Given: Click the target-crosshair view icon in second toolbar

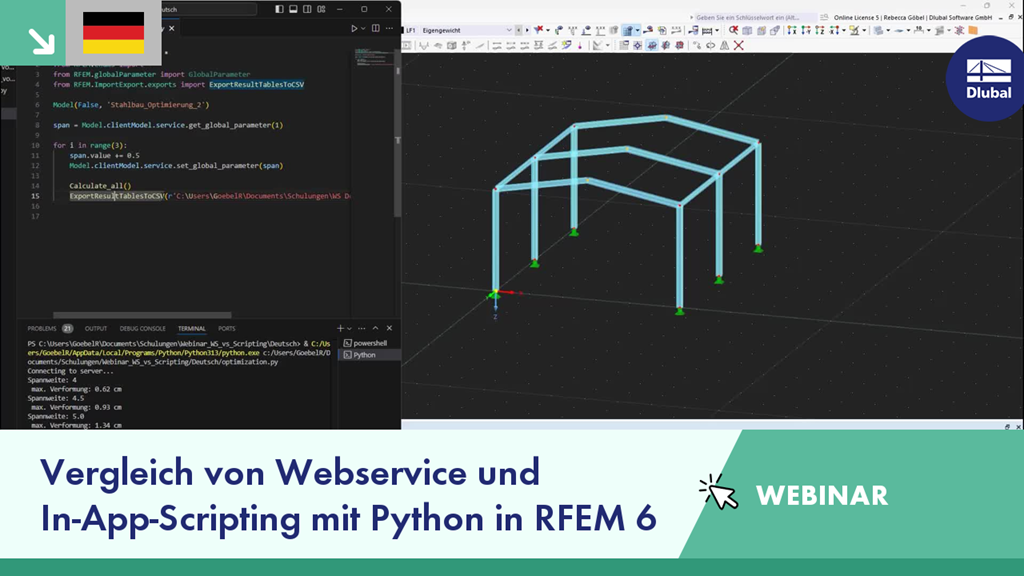Looking at the screenshot, I should tap(637, 45).
